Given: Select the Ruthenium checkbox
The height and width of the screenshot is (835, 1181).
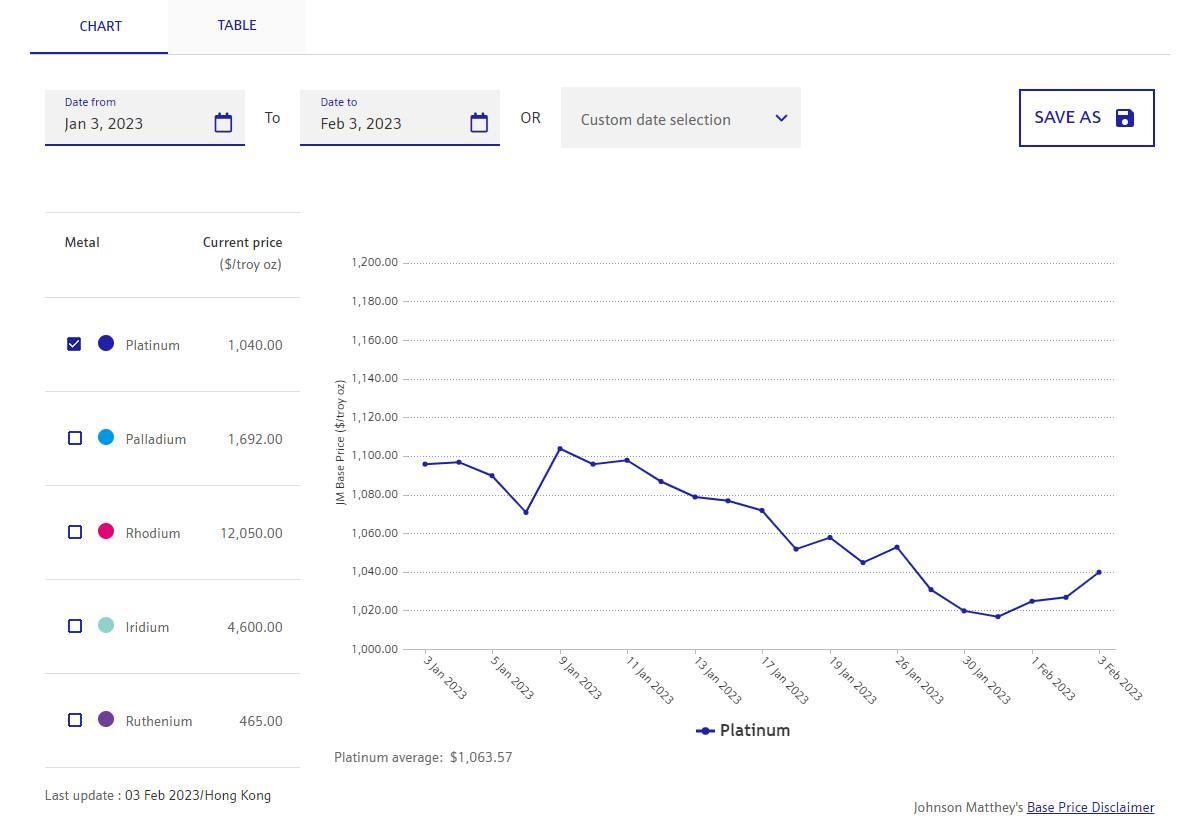Looking at the screenshot, I should pos(75,720).
